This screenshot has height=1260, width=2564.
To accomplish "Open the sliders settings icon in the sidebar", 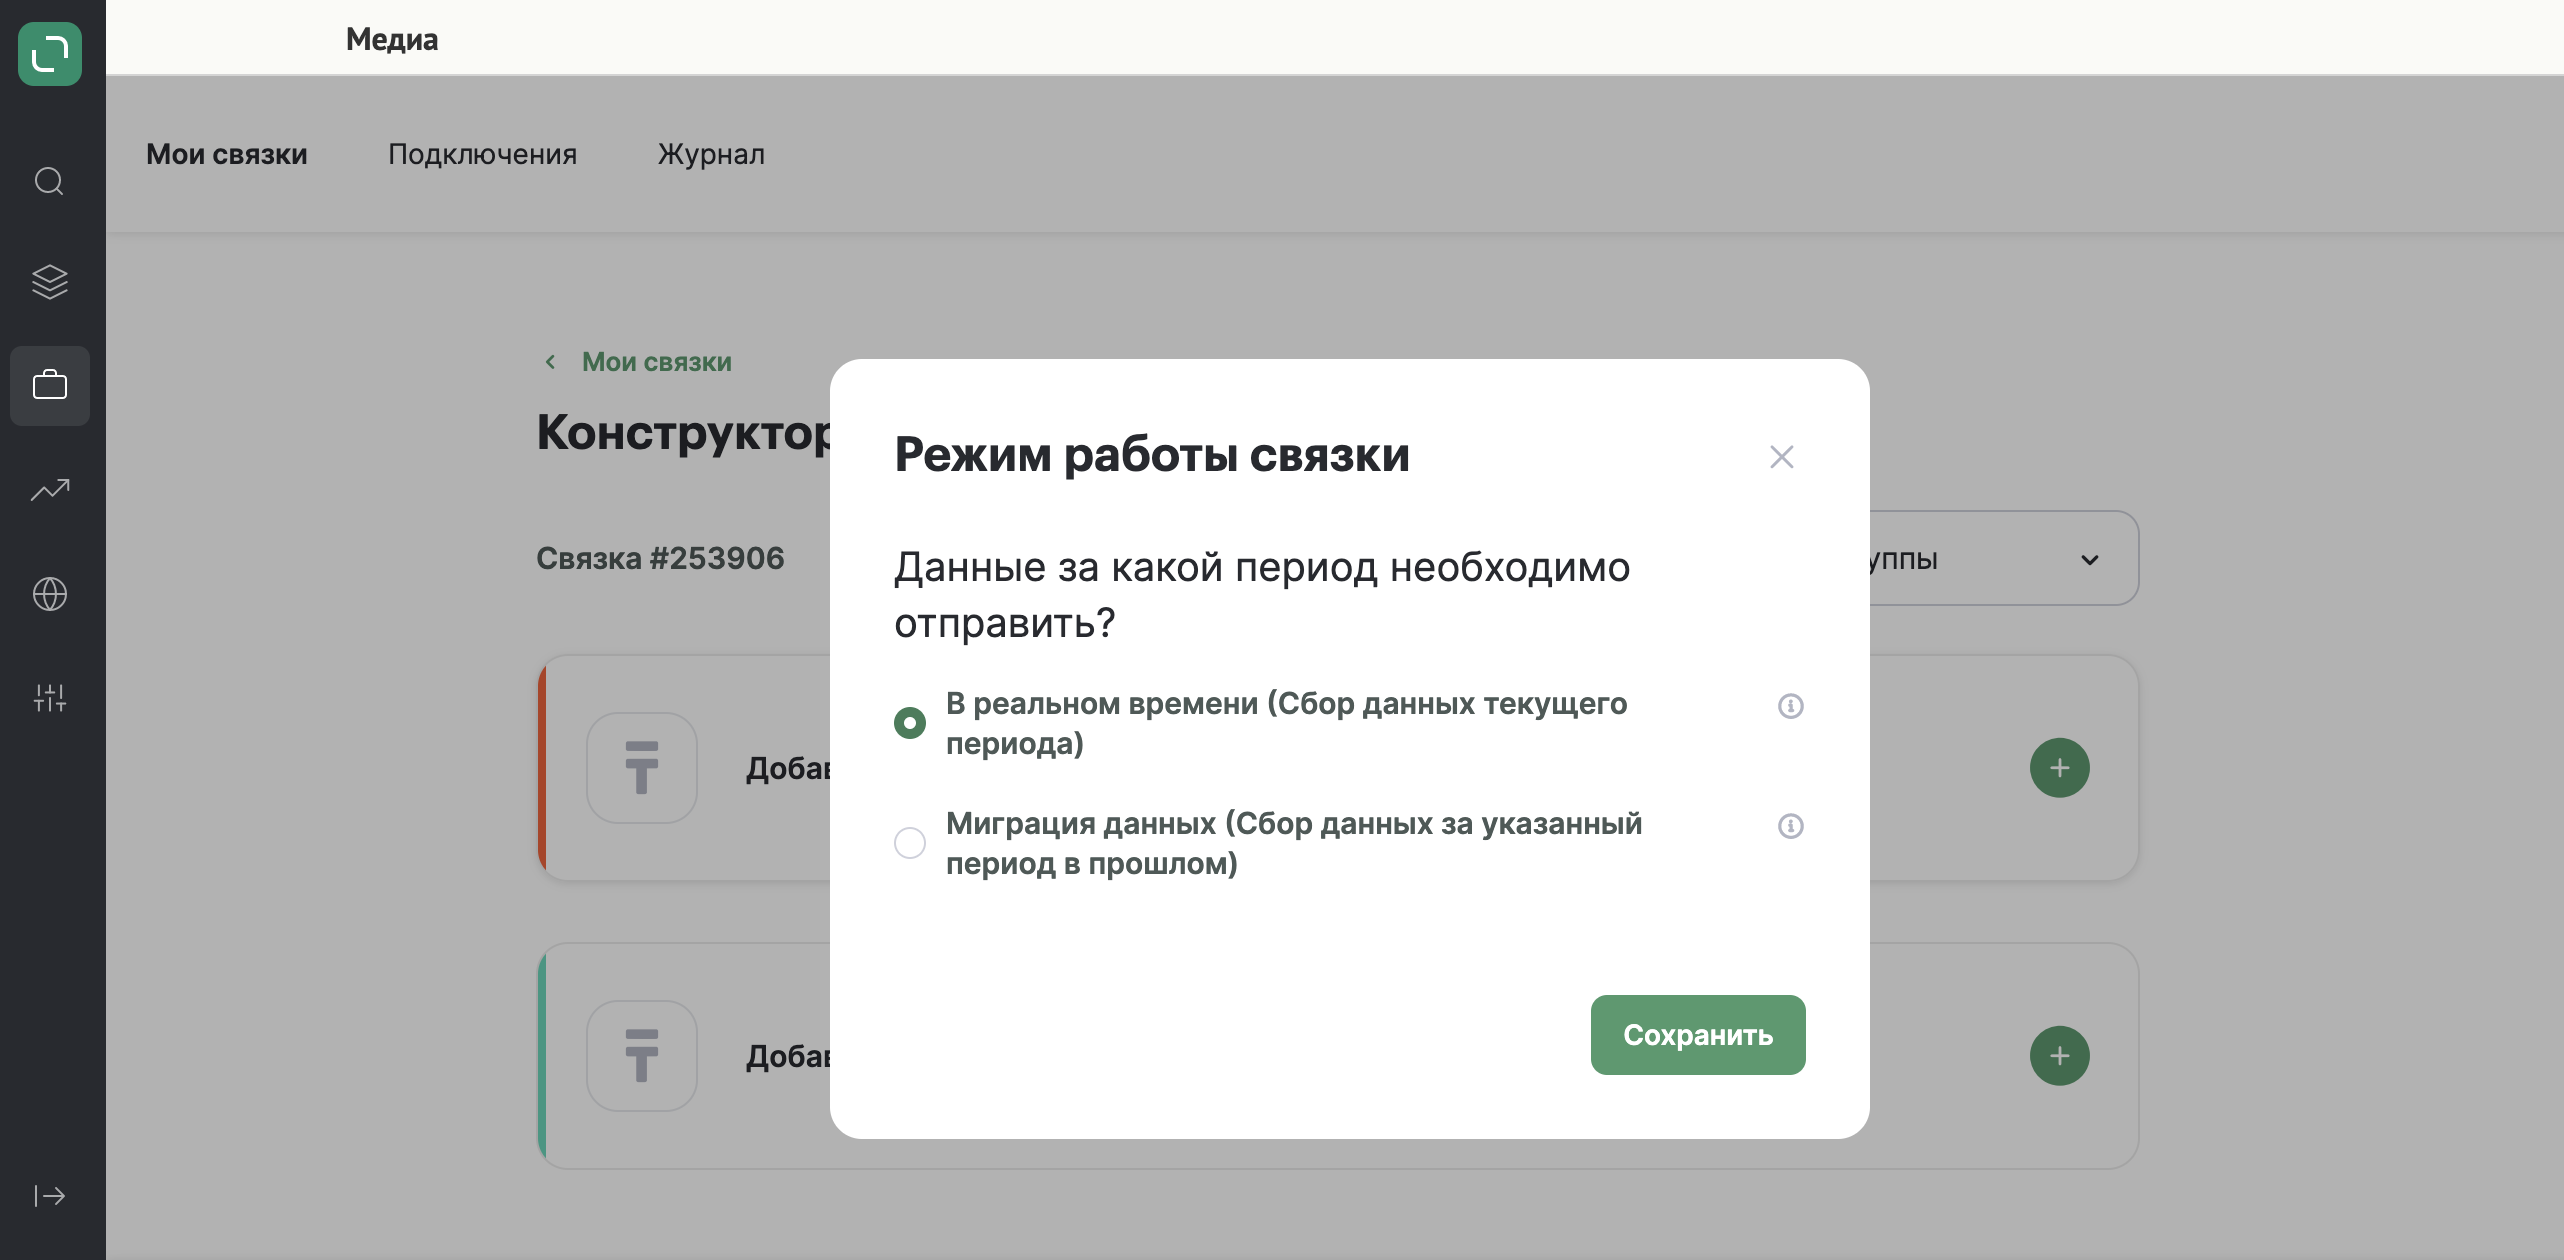I will [x=50, y=698].
